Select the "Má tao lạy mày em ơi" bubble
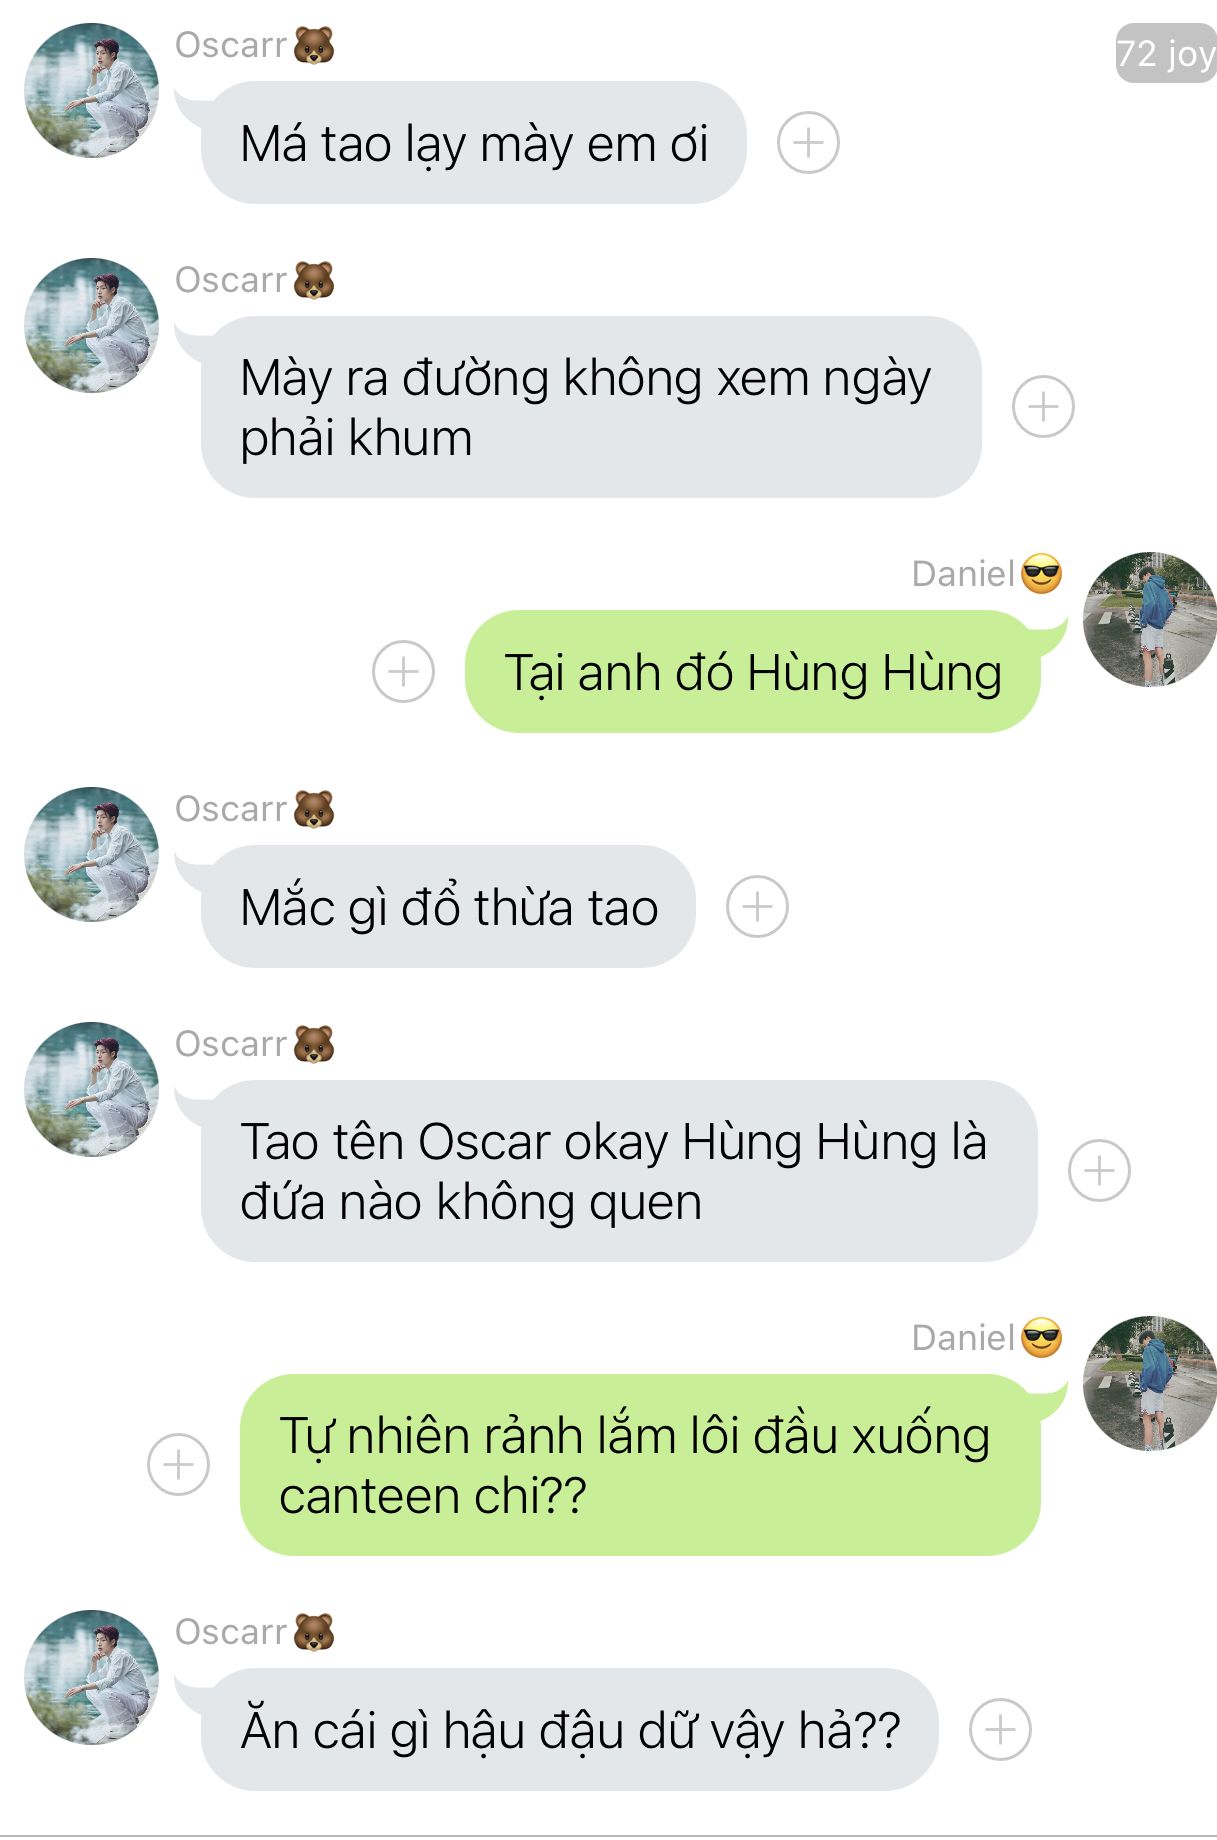 coord(473,143)
